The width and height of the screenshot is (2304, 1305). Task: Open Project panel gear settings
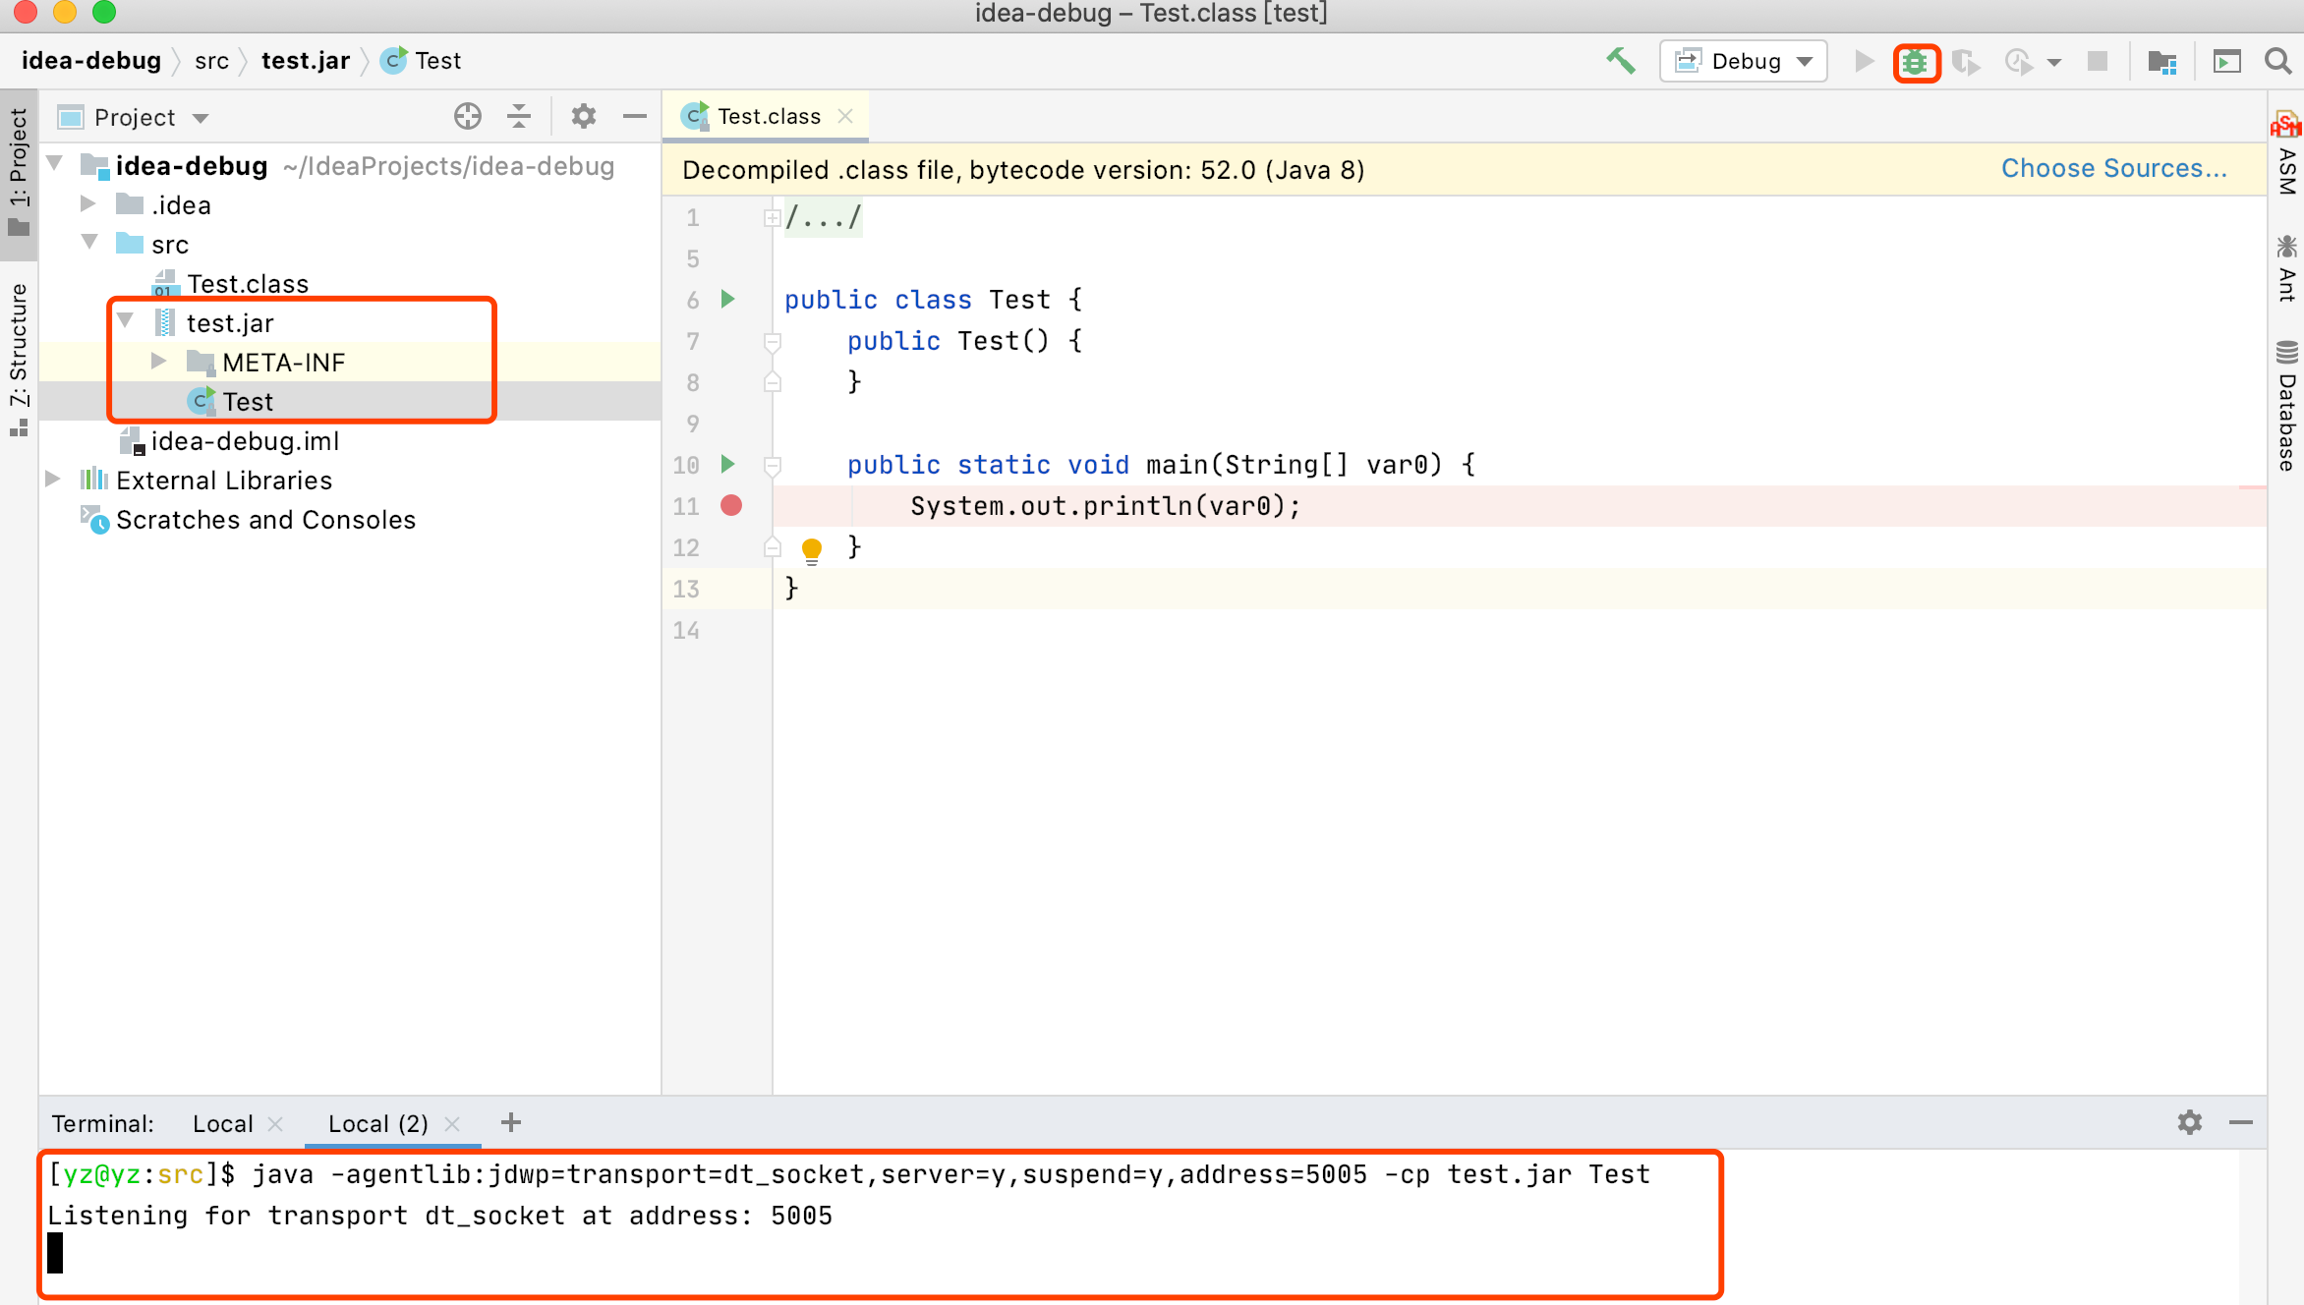[x=583, y=117]
